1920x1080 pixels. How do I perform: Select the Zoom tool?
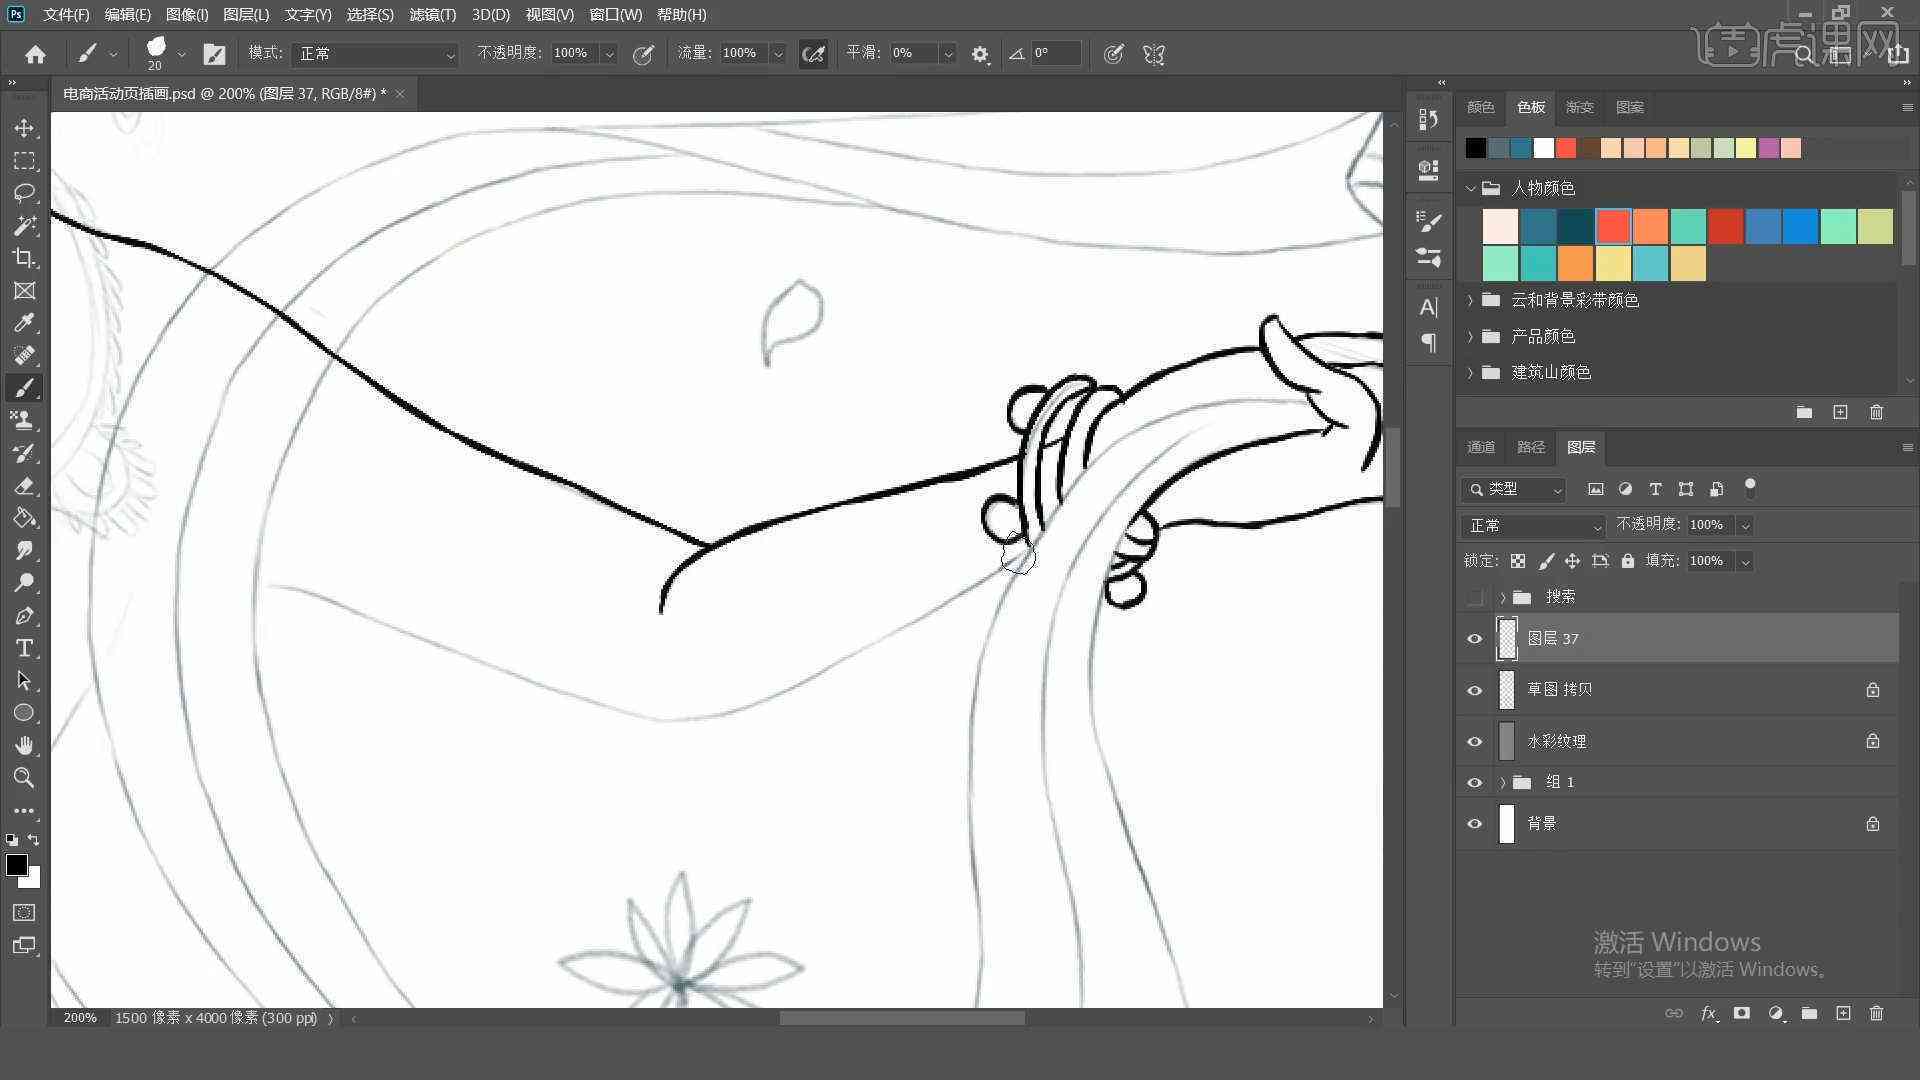click(24, 778)
